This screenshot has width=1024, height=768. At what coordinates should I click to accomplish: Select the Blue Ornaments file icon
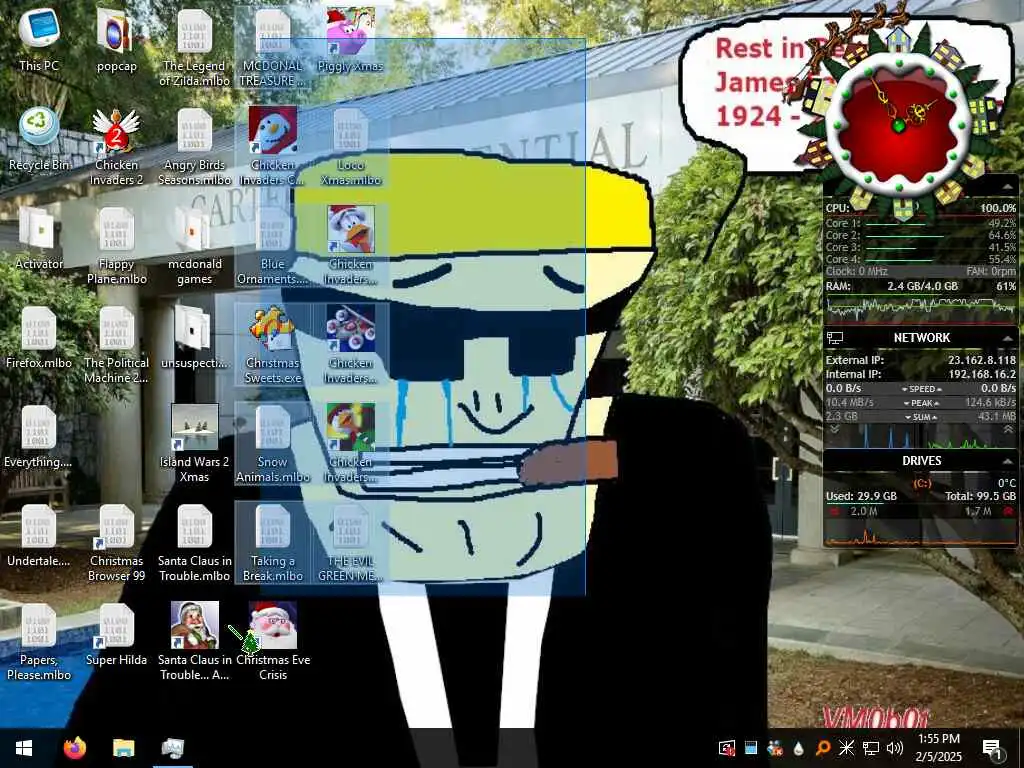coord(272,246)
